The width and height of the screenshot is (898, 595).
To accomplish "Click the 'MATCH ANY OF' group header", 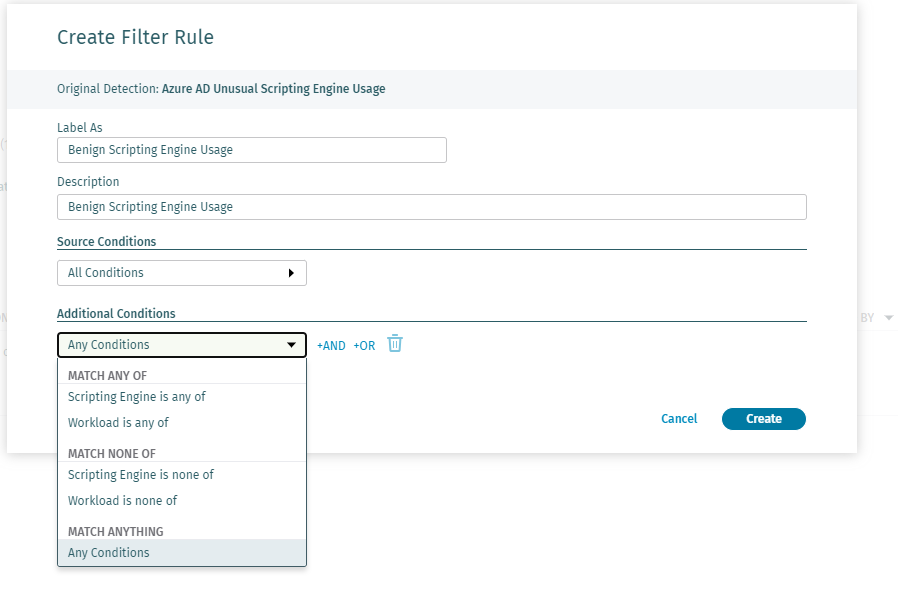I will coord(108,376).
